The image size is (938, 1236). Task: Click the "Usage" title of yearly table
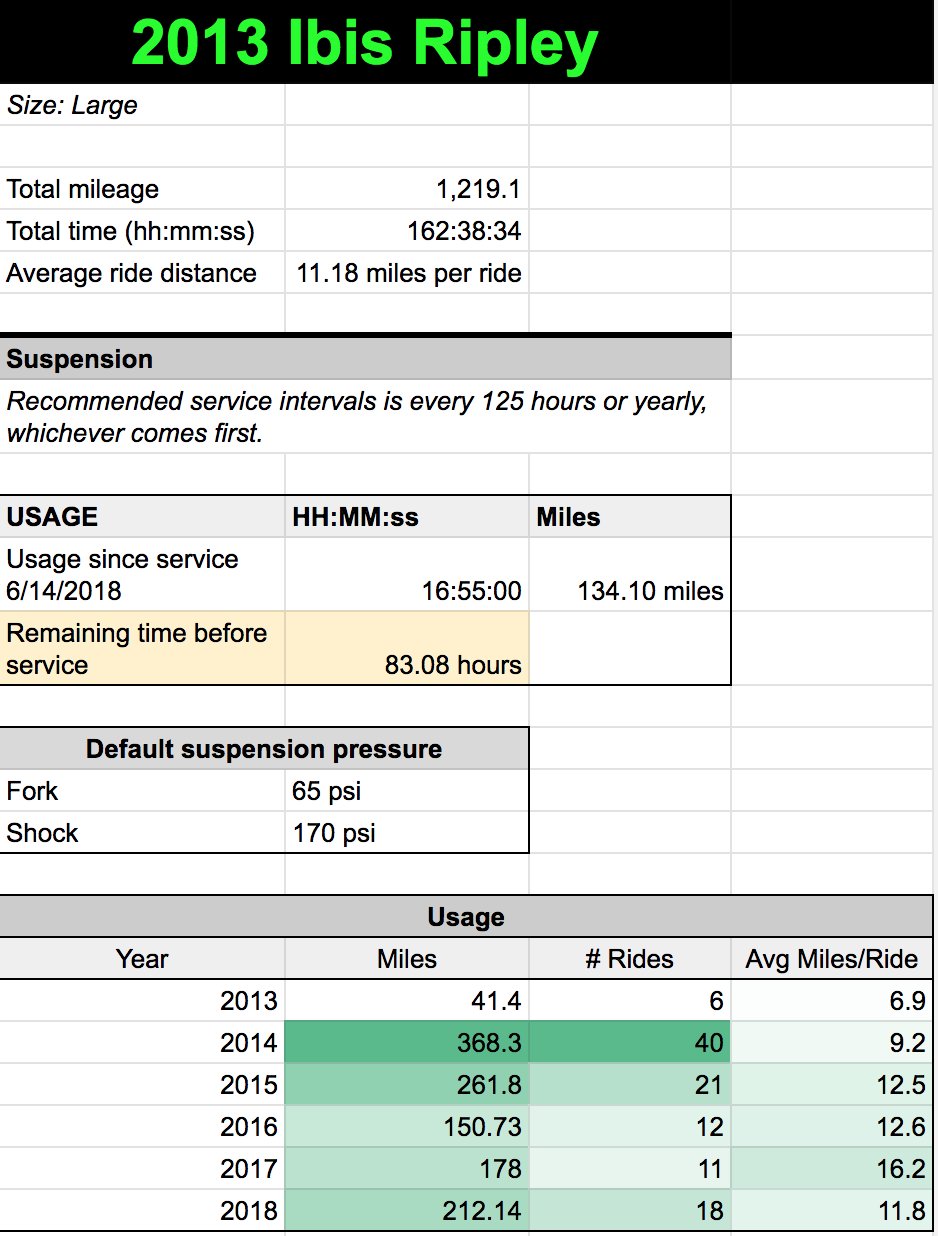[x=466, y=917]
